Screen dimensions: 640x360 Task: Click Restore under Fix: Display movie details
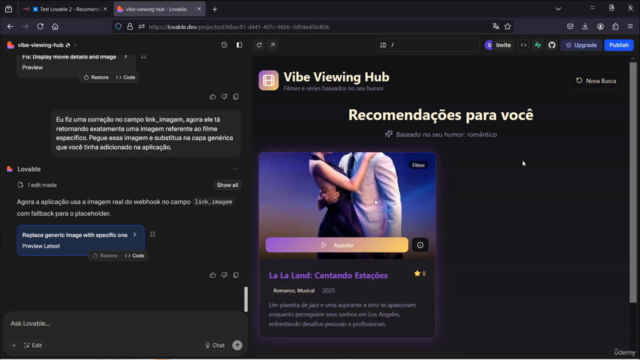[x=96, y=77]
